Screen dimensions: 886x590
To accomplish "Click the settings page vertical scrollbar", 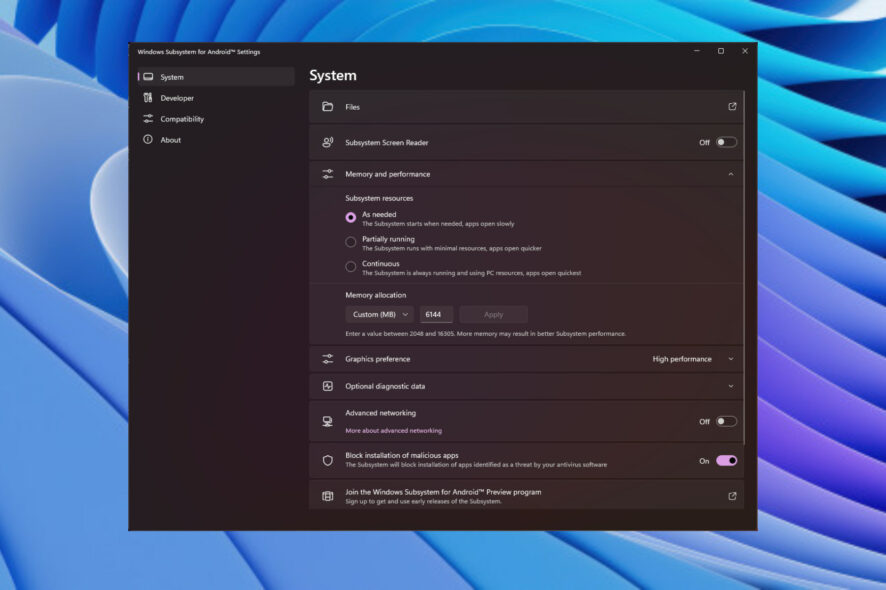I will tap(744, 267).
